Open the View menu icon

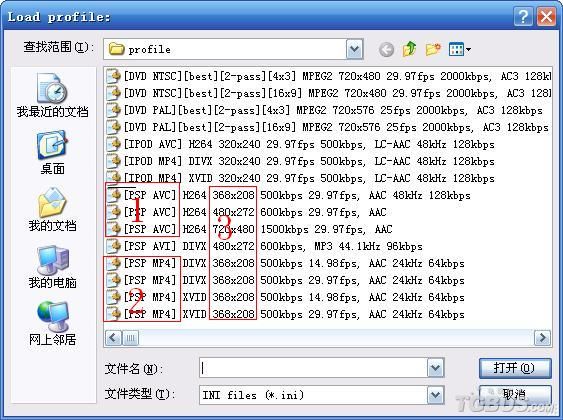tap(460, 49)
